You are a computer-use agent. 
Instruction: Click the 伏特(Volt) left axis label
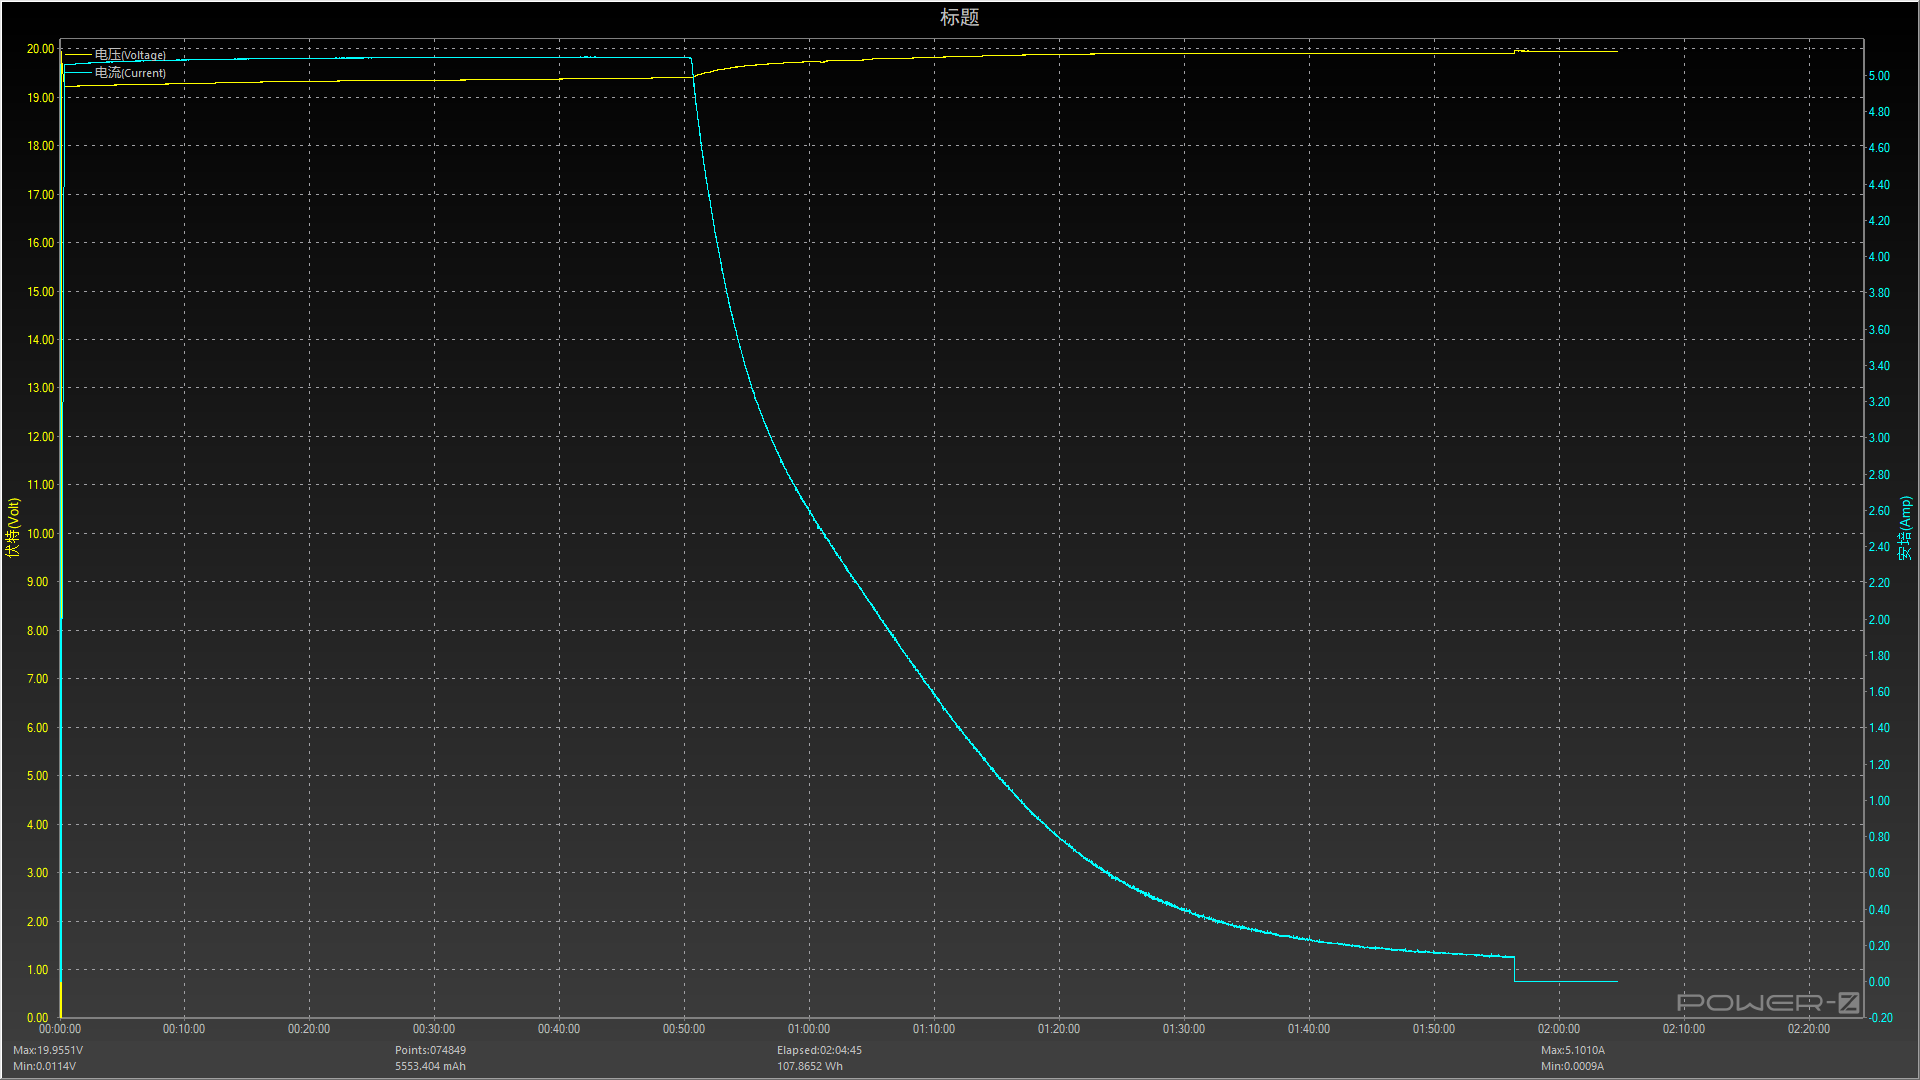(x=13, y=527)
